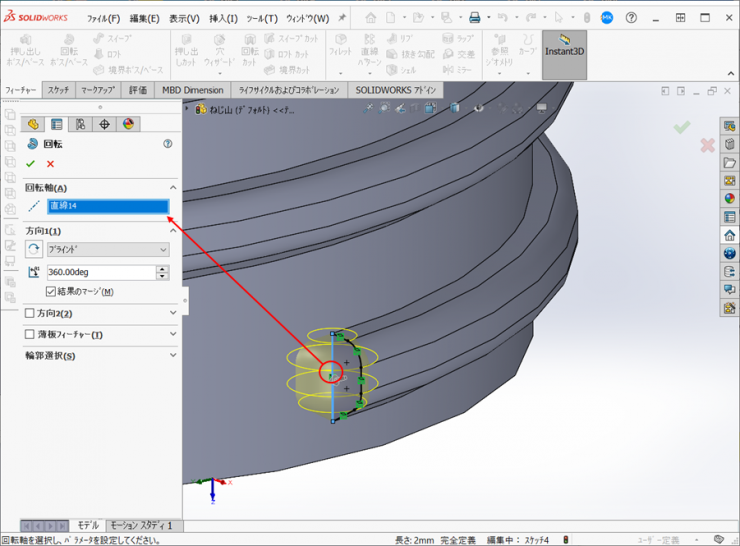
Task: Switch to the モーション スタディ 1 tab
Action: pos(141,525)
